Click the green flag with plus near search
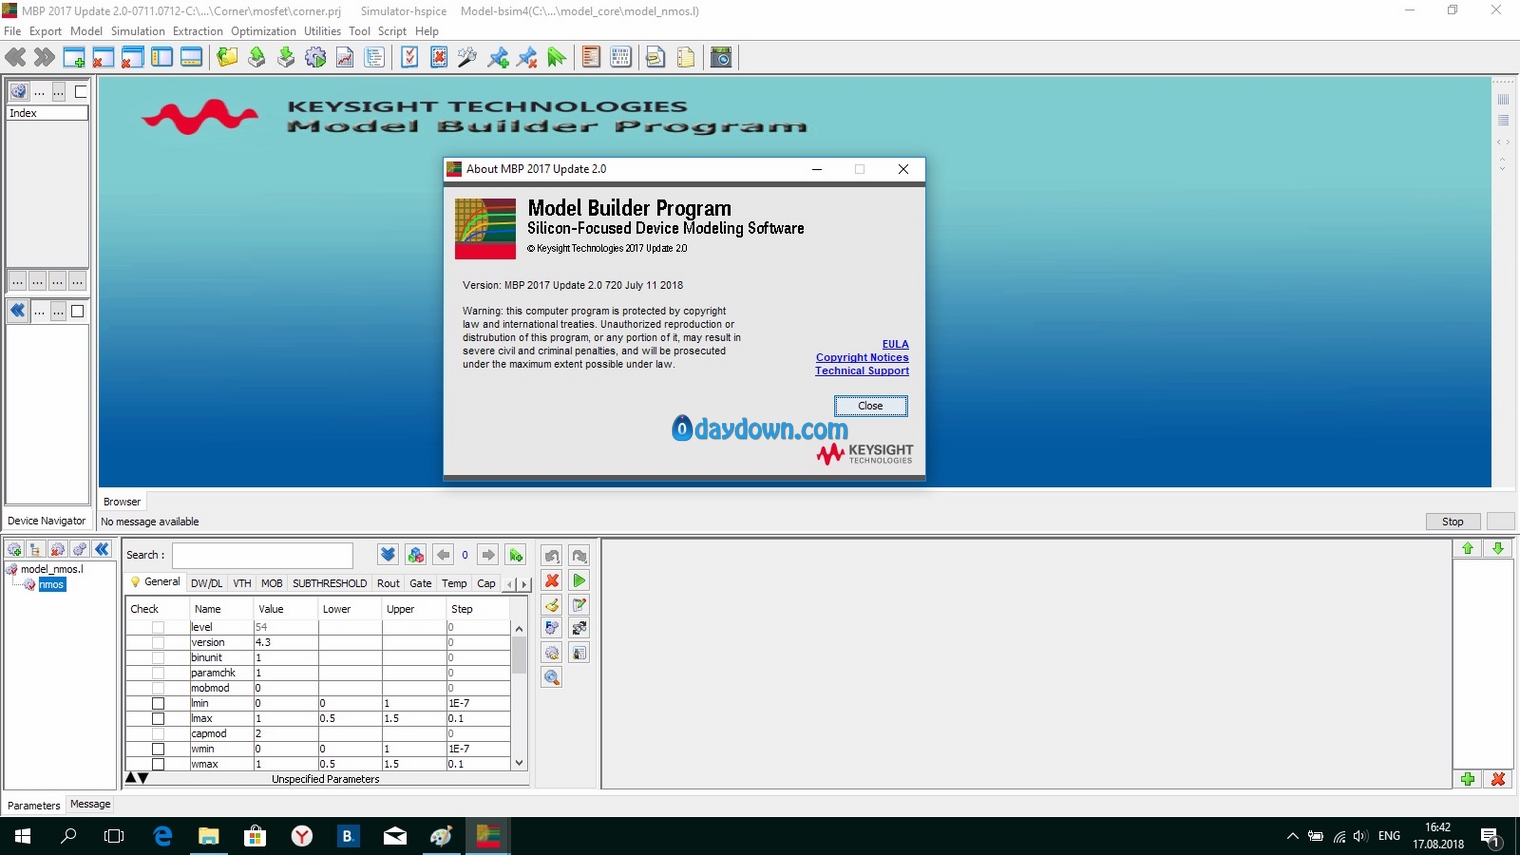1520x855 pixels. click(x=516, y=555)
